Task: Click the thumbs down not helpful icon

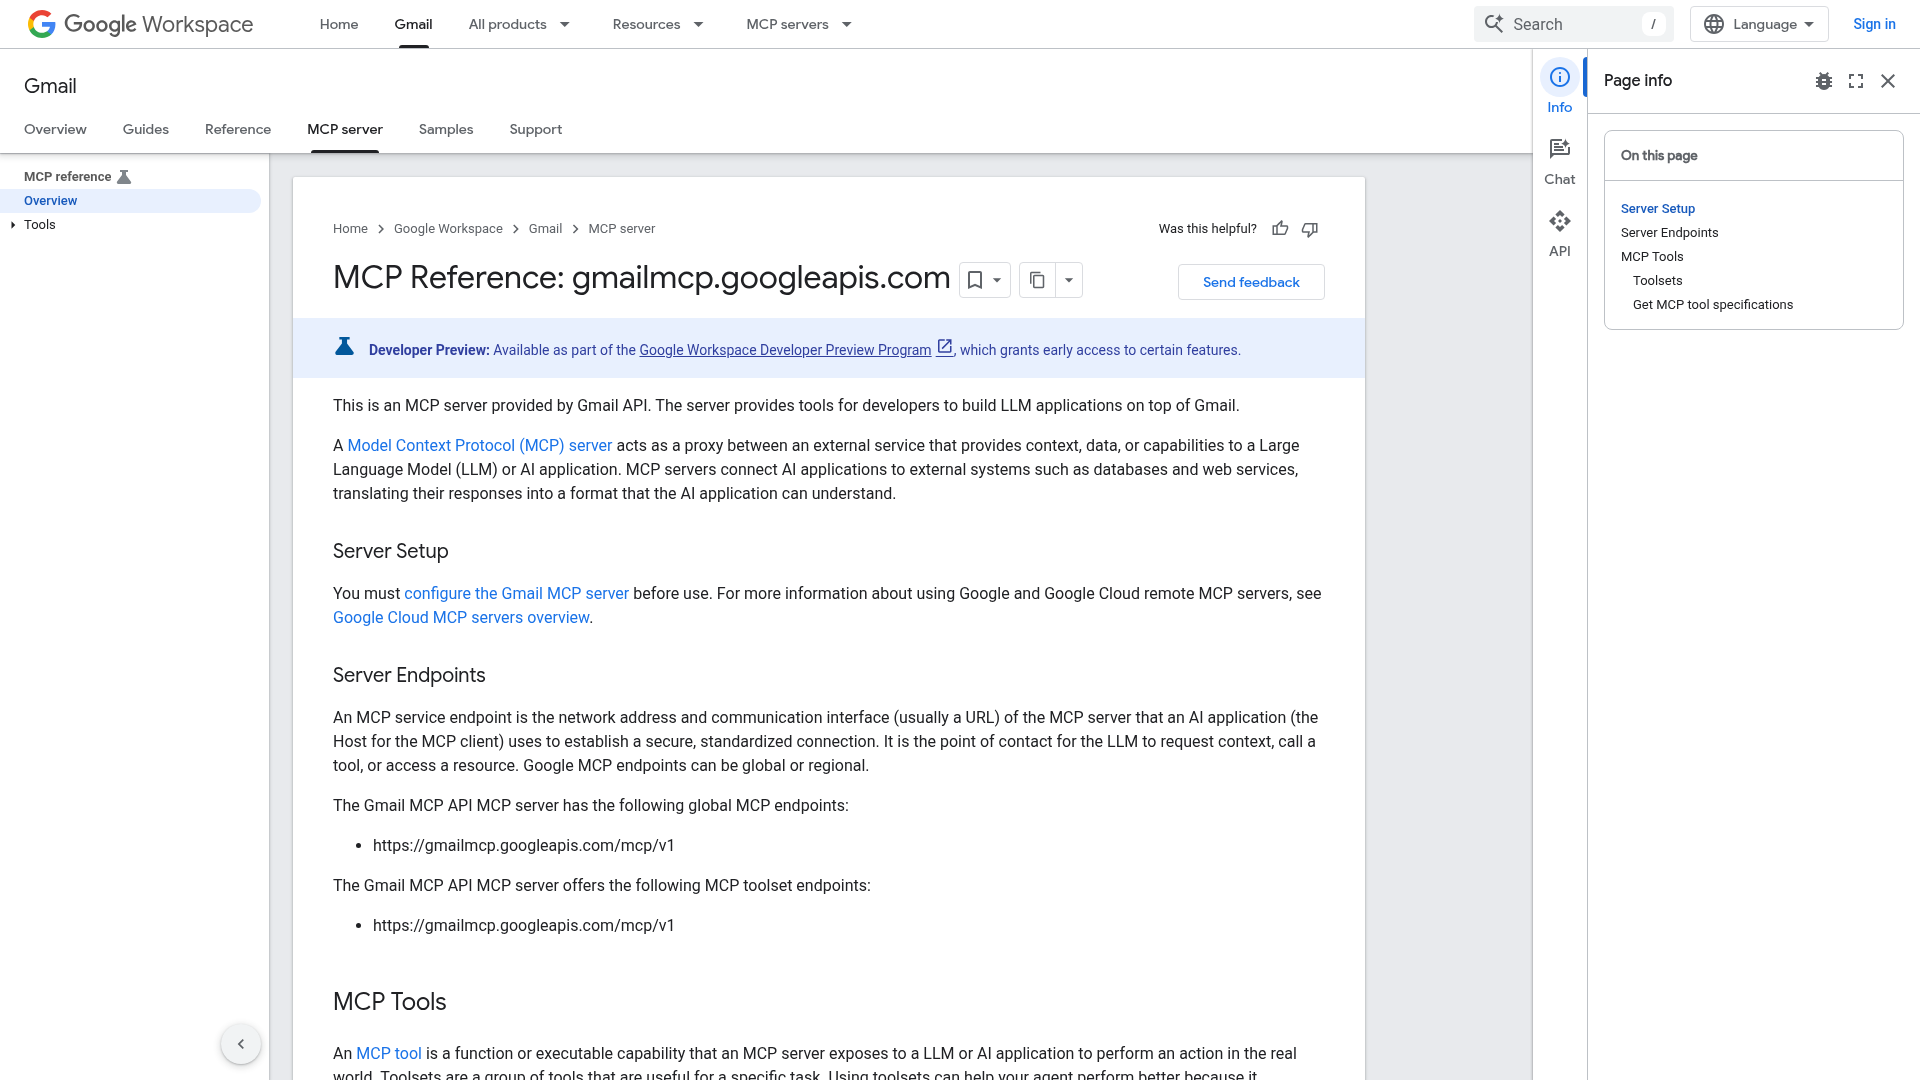Action: (1310, 229)
